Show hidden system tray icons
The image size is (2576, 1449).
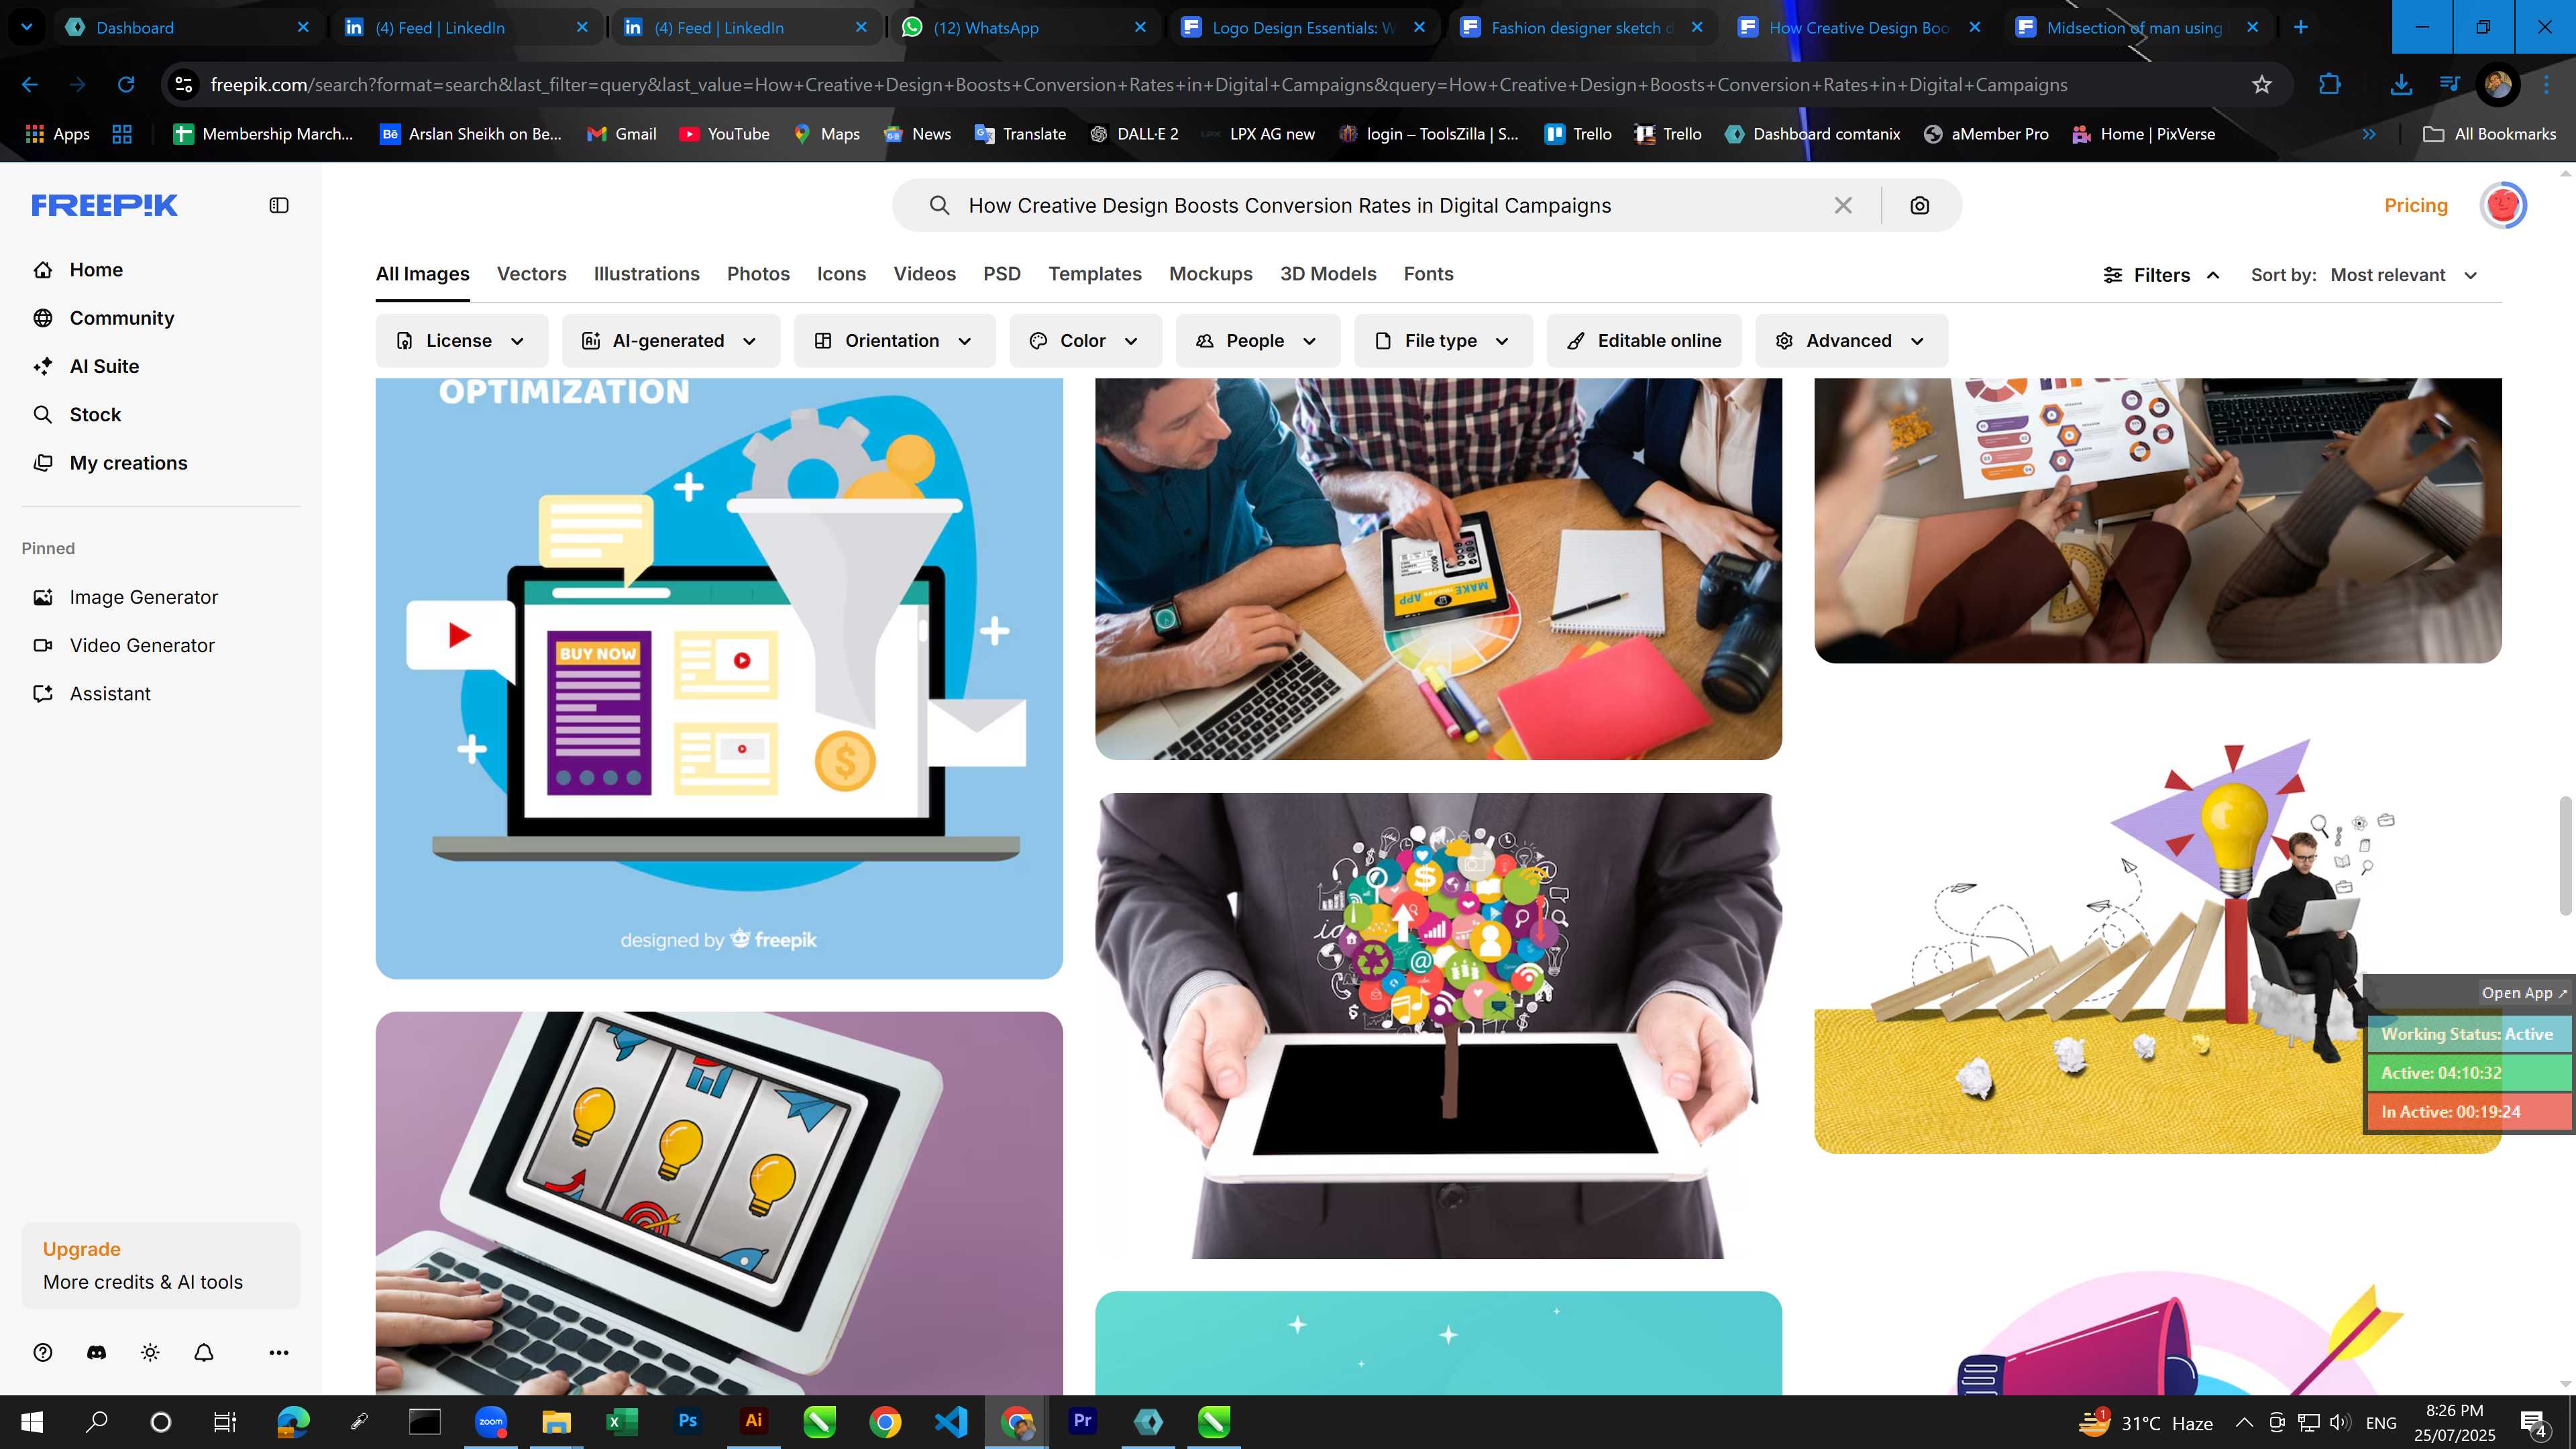(2244, 1422)
